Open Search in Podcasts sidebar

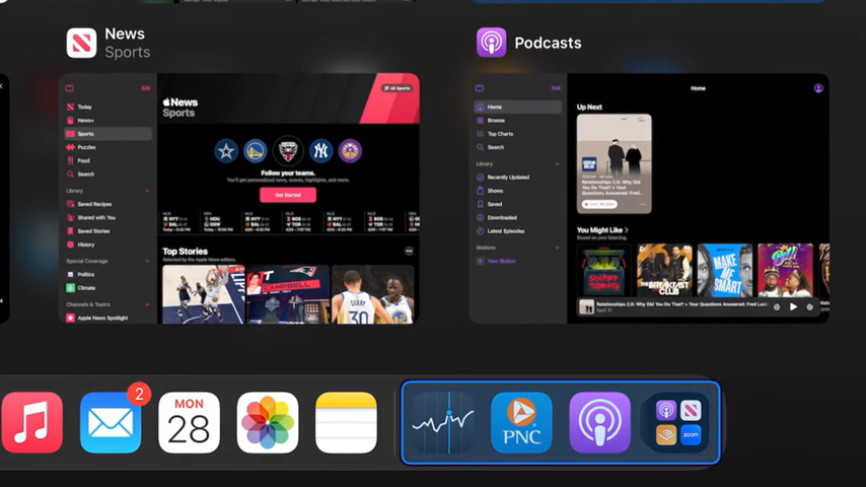tap(518, 147)
